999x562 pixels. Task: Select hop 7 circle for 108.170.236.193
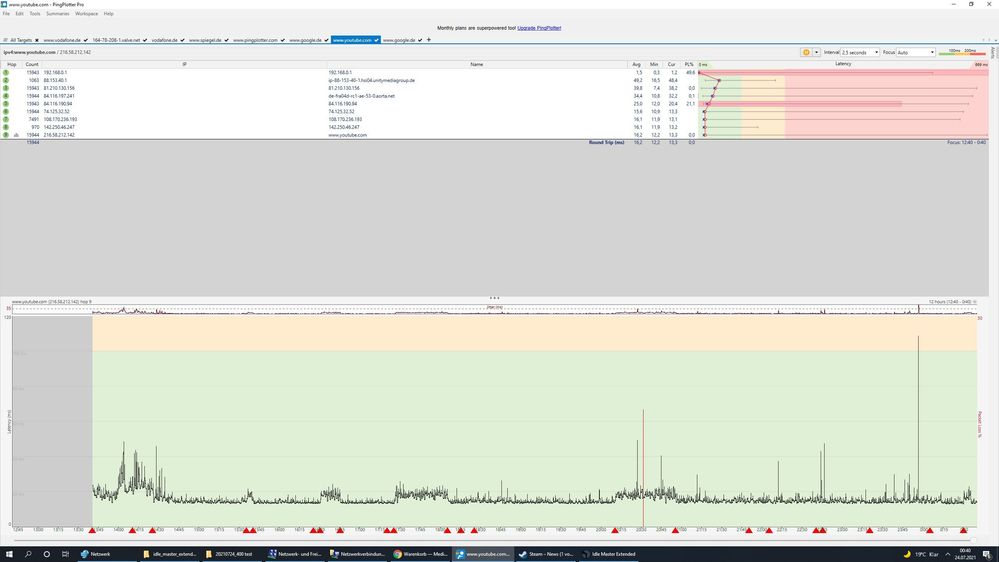pos(6,119)
